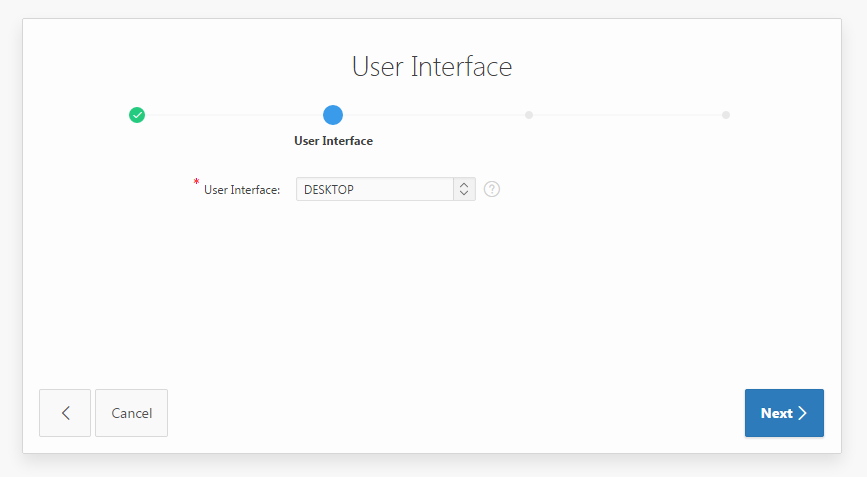Open help question mark beside User Interface
This screenshot has height=477, width=867.
point(492,189)
